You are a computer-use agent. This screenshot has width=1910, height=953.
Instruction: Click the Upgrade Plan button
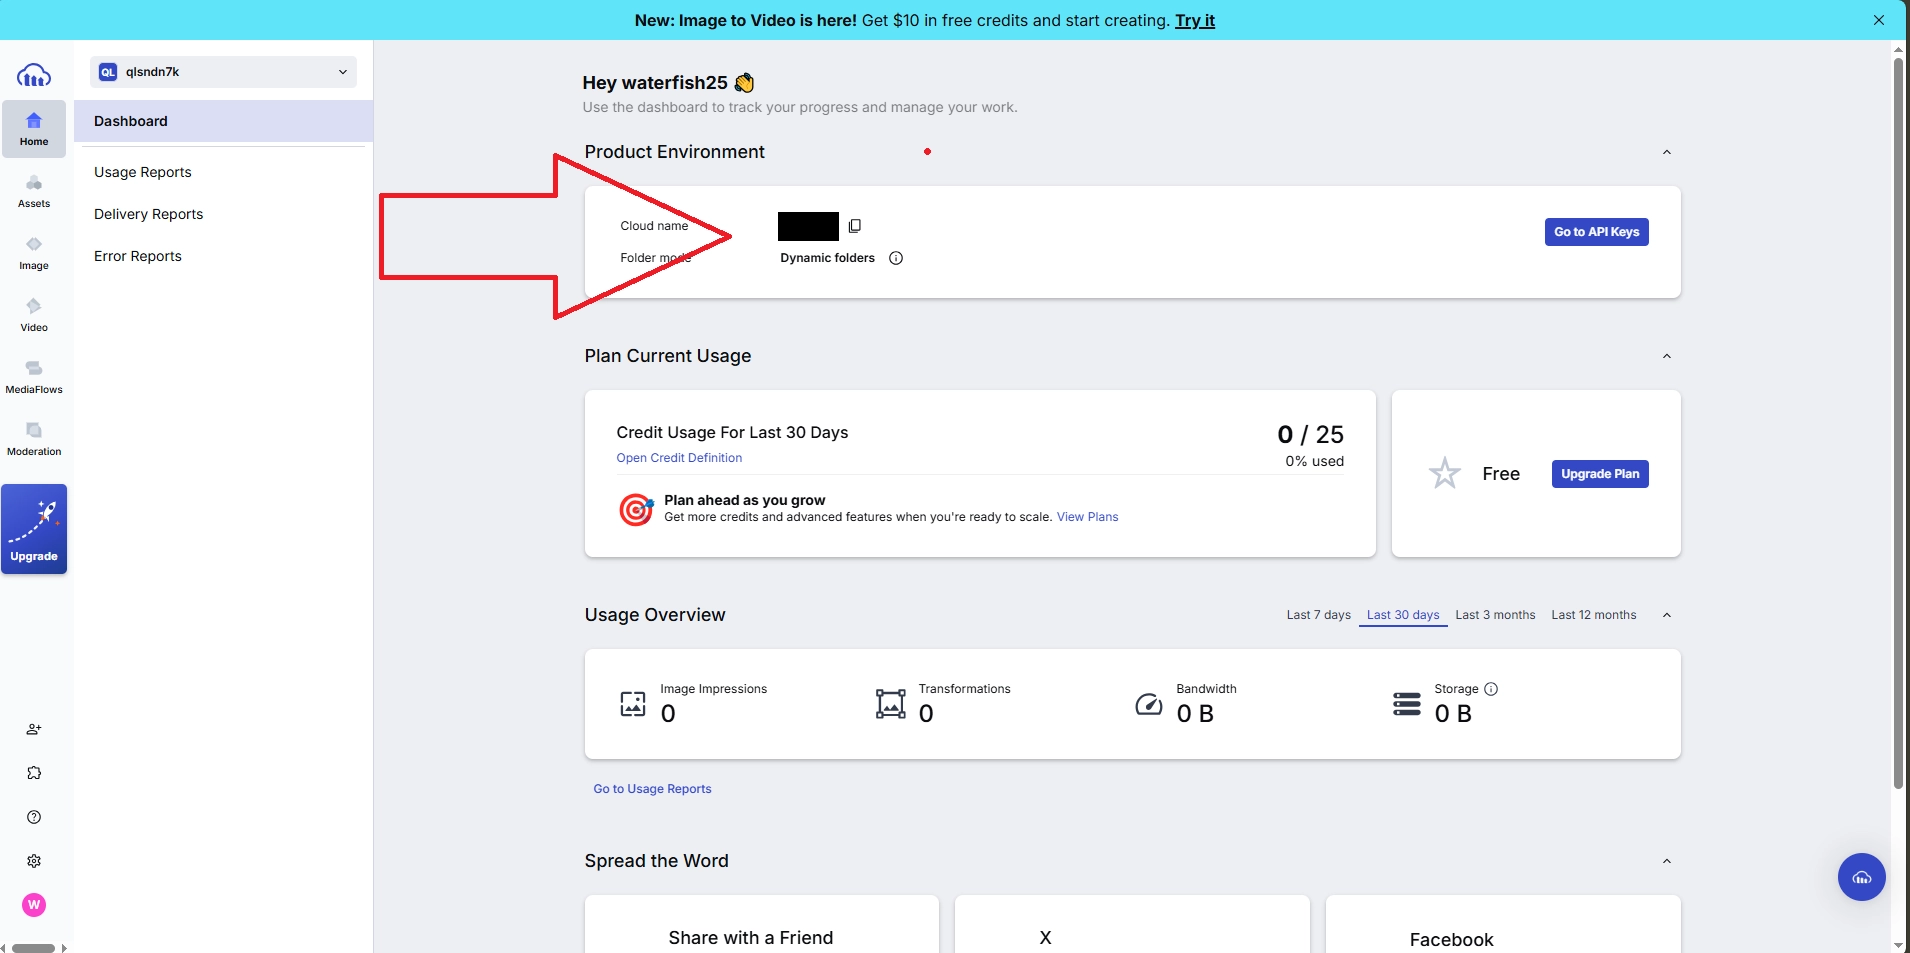point(1600,474)
